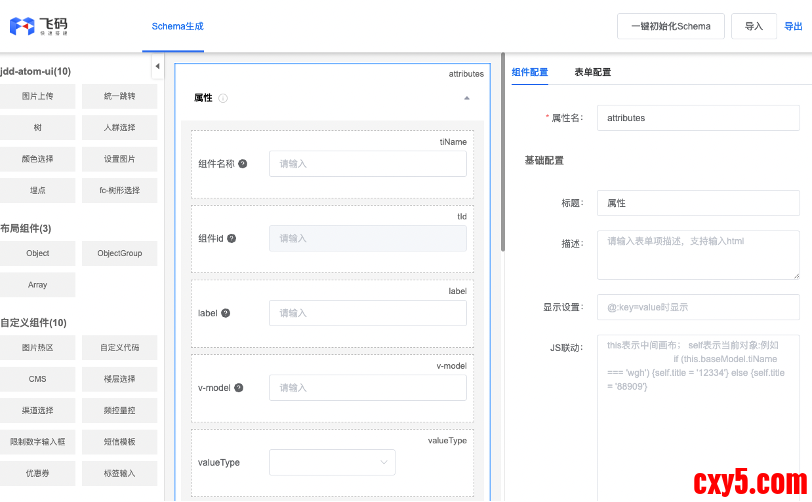Click the 描述 textarea
This screenshot has height=502, width=812.
point(697,254)
